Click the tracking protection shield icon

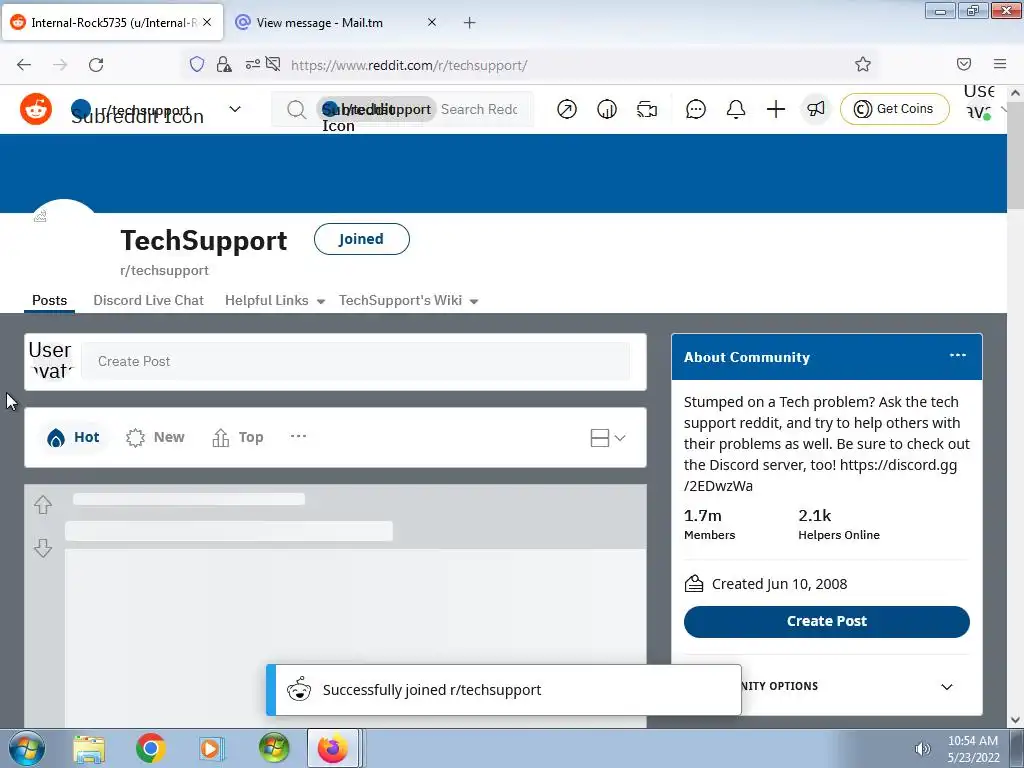point(197,64)
